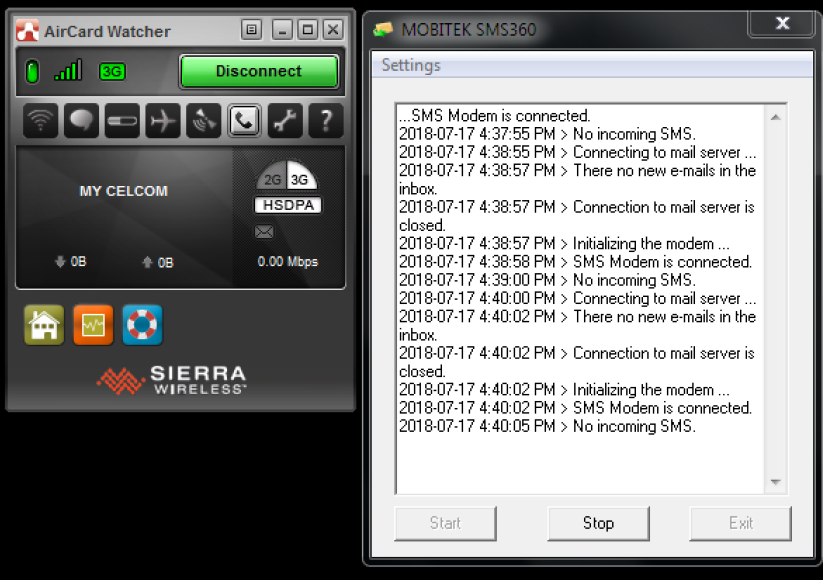Viewport: 823px width, 580px height.
Task: Toggle the airplane mode icon
Action: pos(162,121)
